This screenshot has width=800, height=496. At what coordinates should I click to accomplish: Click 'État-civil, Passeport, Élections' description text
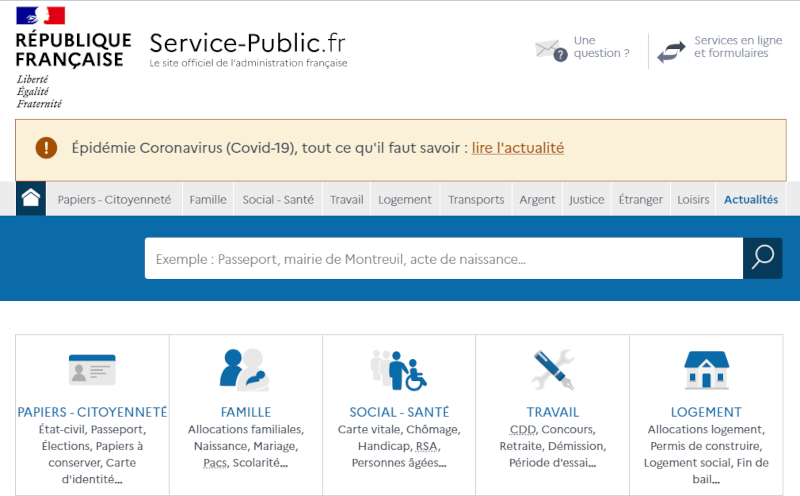click(92, 454)
